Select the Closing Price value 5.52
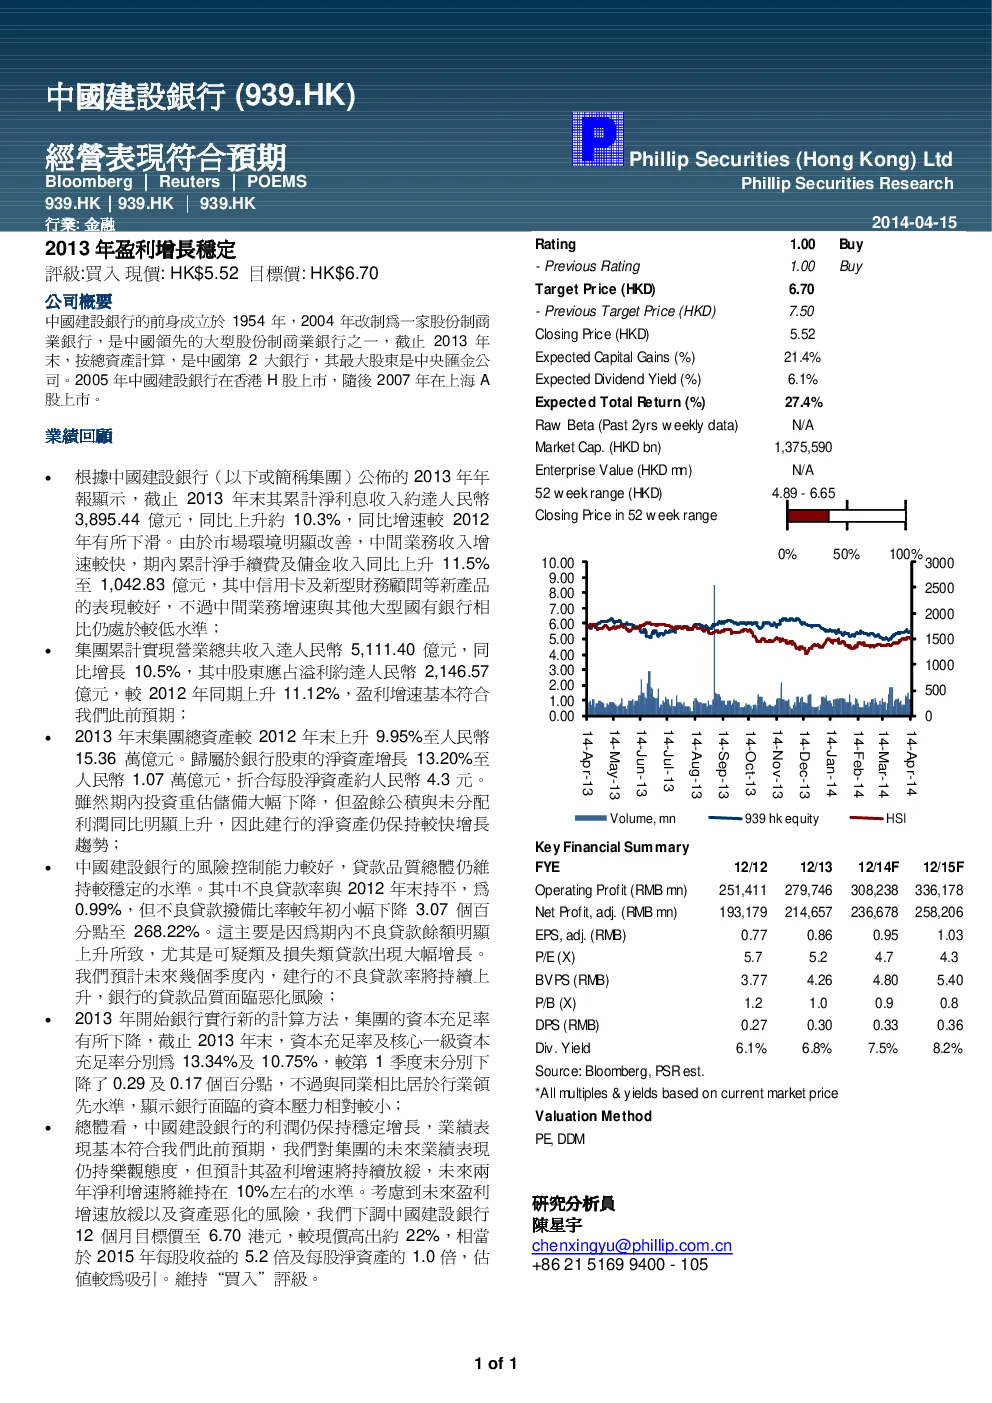This screenshot has width=992, height=1403. pyautogui.click(x=802, y=334)
